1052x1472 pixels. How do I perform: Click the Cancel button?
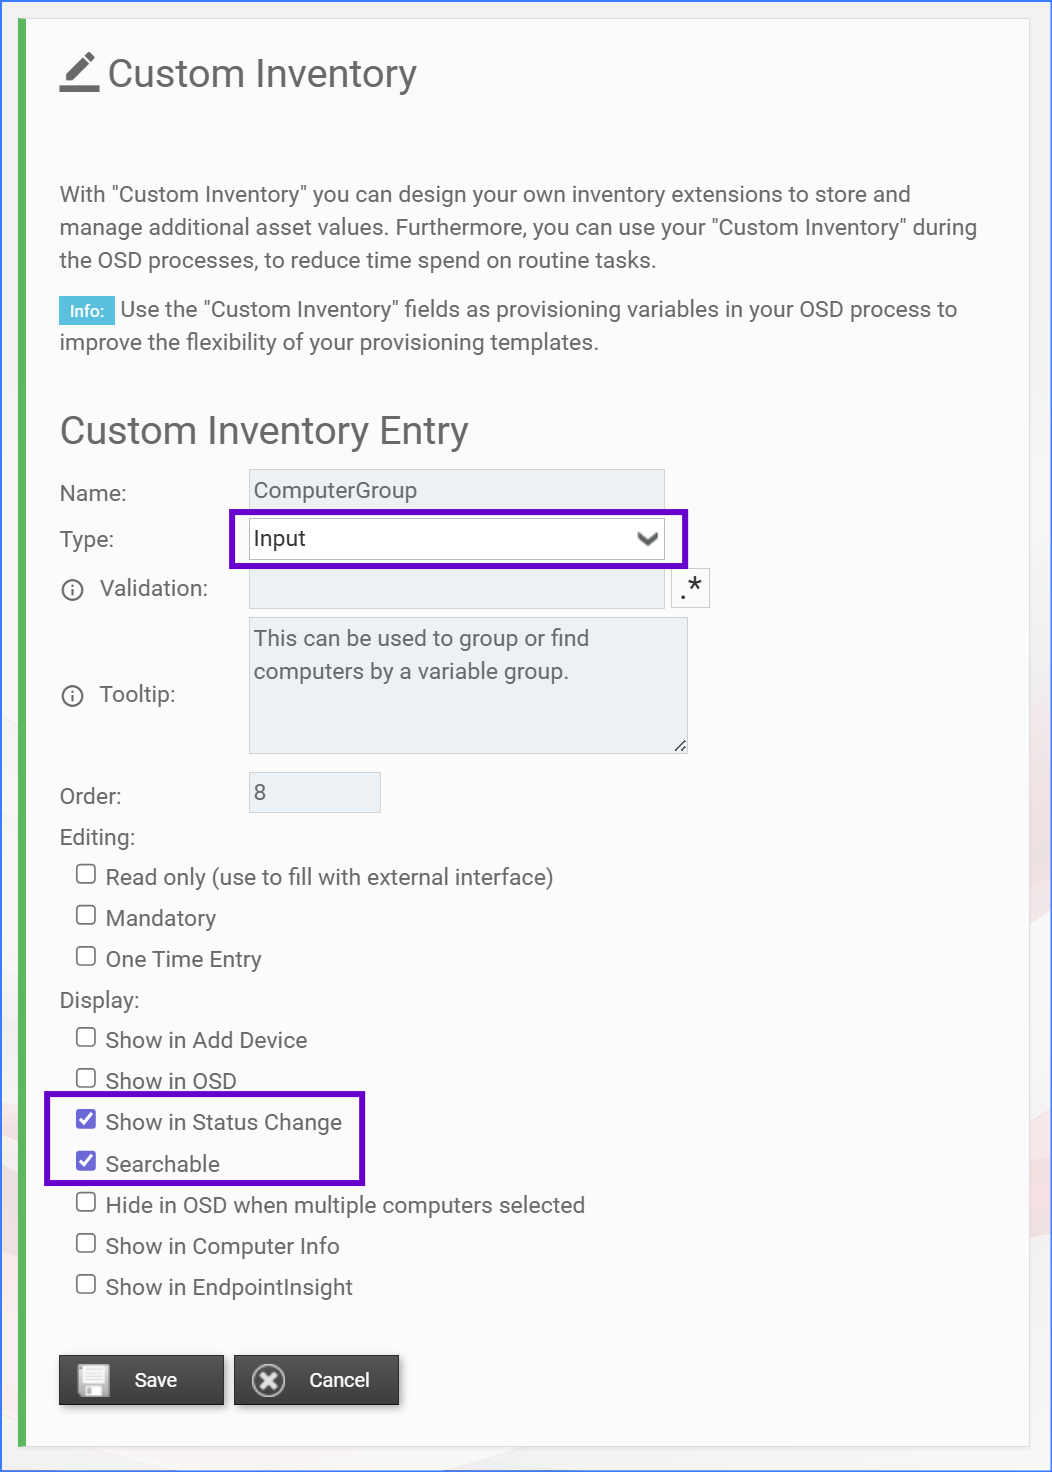pyautogui.click(x=316, y=1380)
